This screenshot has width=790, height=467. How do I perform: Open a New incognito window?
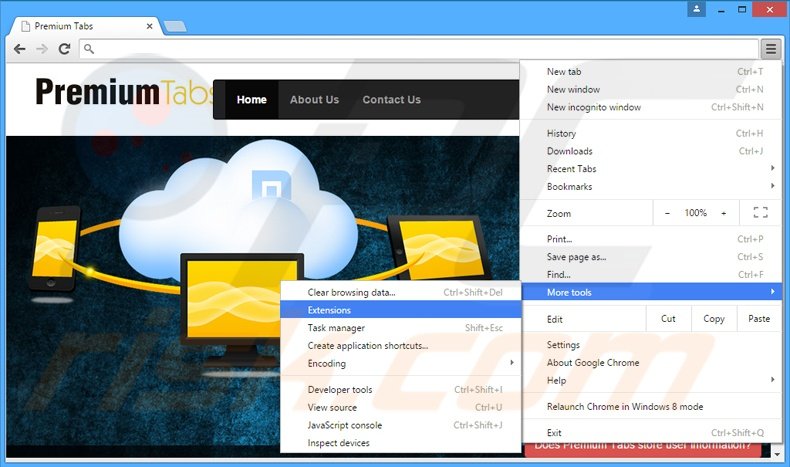[x=651, y=107]
